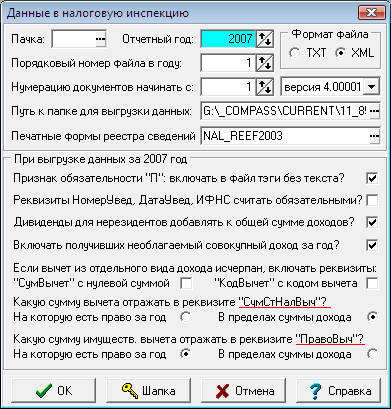
Task: Click spinner for Нумерацию документов начинать с
Action: (265, 87)
